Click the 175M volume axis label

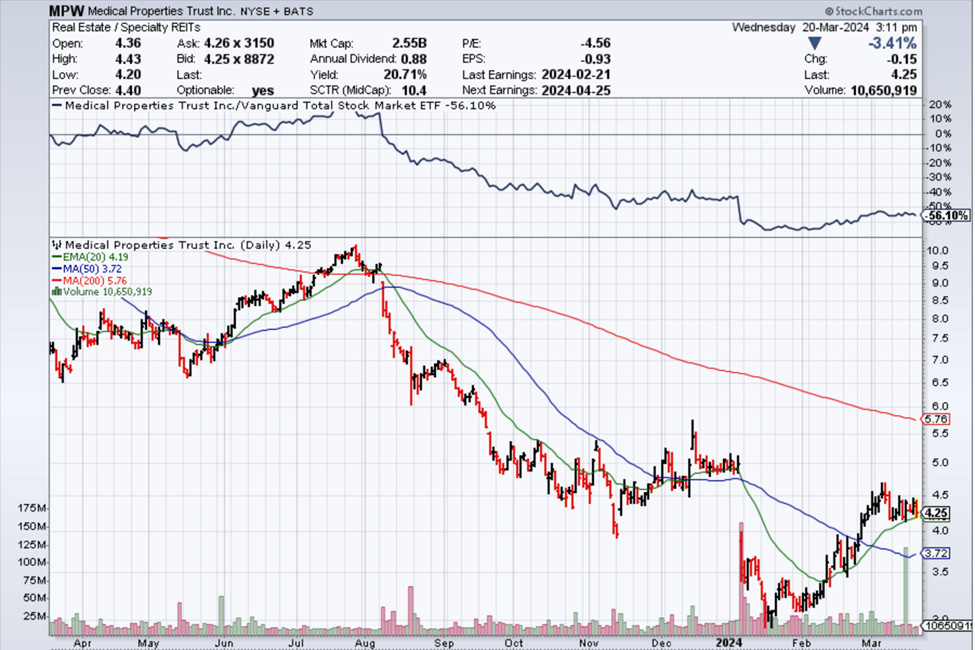pos(32,508)
